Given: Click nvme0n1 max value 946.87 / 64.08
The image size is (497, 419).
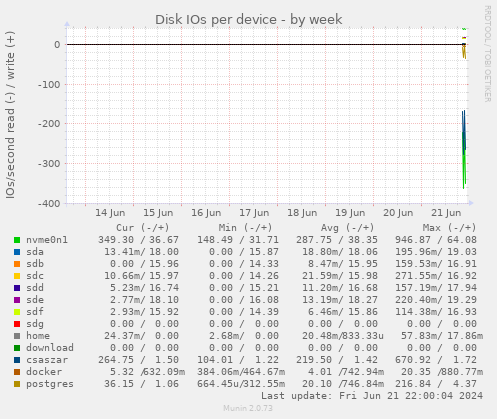Looking at the screenshot, I should click(x=436, y=240).
